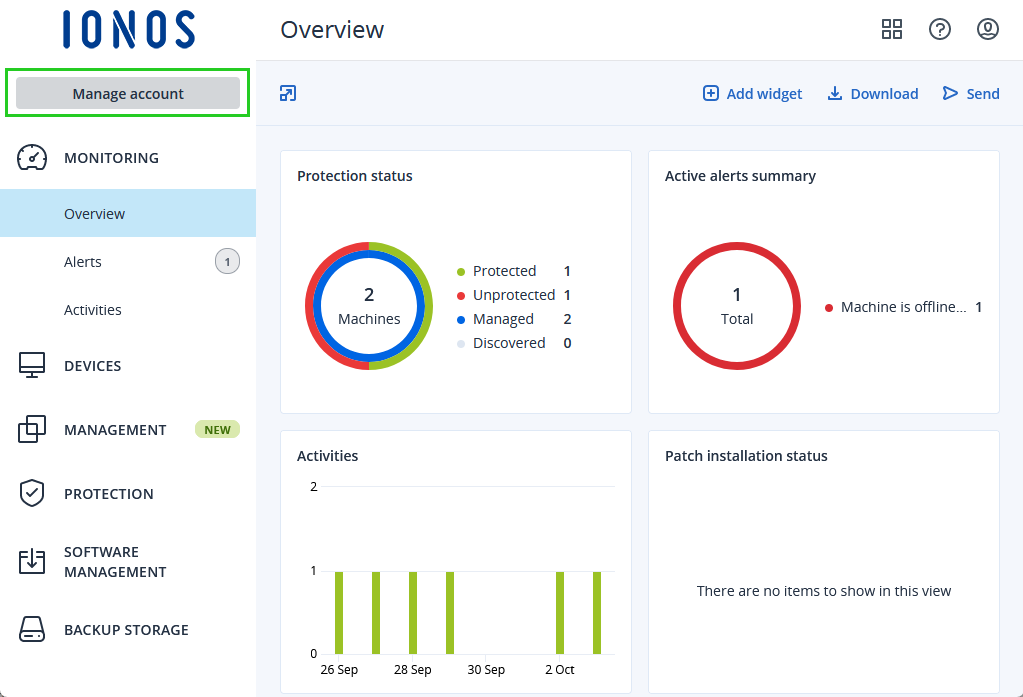Send the dashboard report
1023x697 pixels.
click(x=971, y=94)
